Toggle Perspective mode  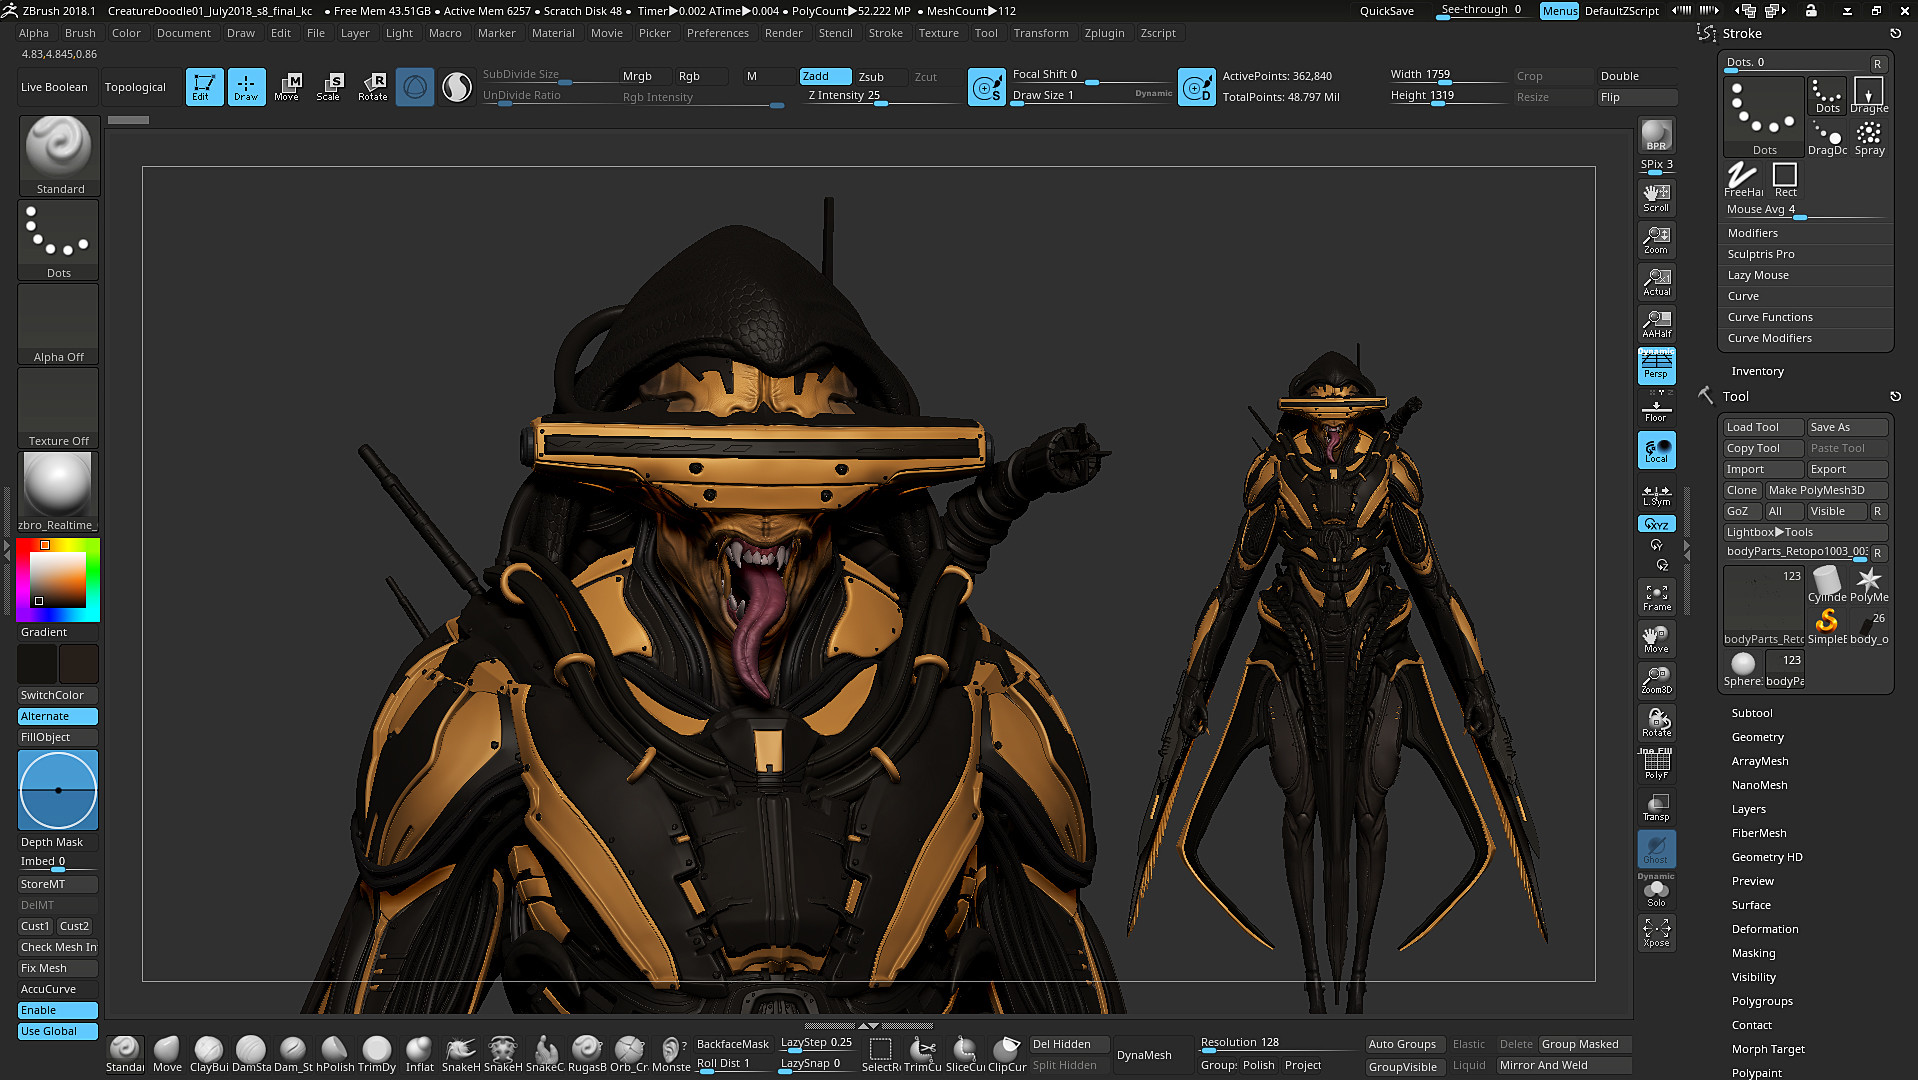point(1656,365)
